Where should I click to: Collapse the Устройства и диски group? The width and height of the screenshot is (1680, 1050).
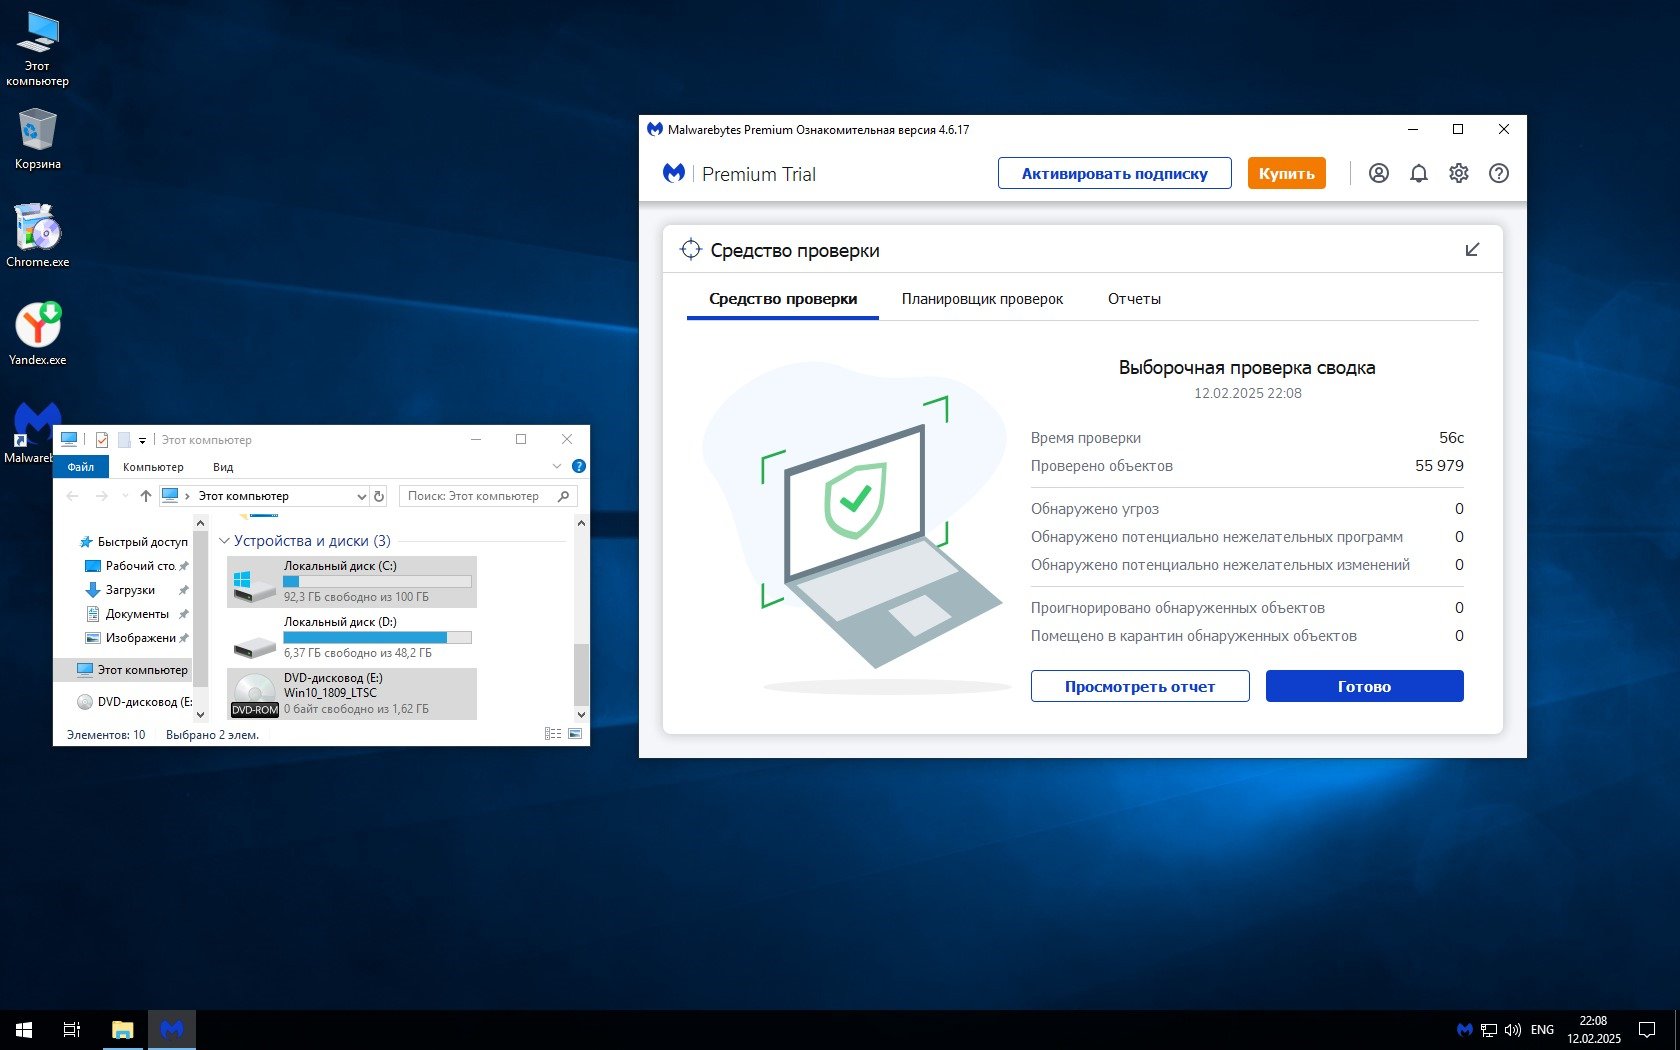point(224,541)
